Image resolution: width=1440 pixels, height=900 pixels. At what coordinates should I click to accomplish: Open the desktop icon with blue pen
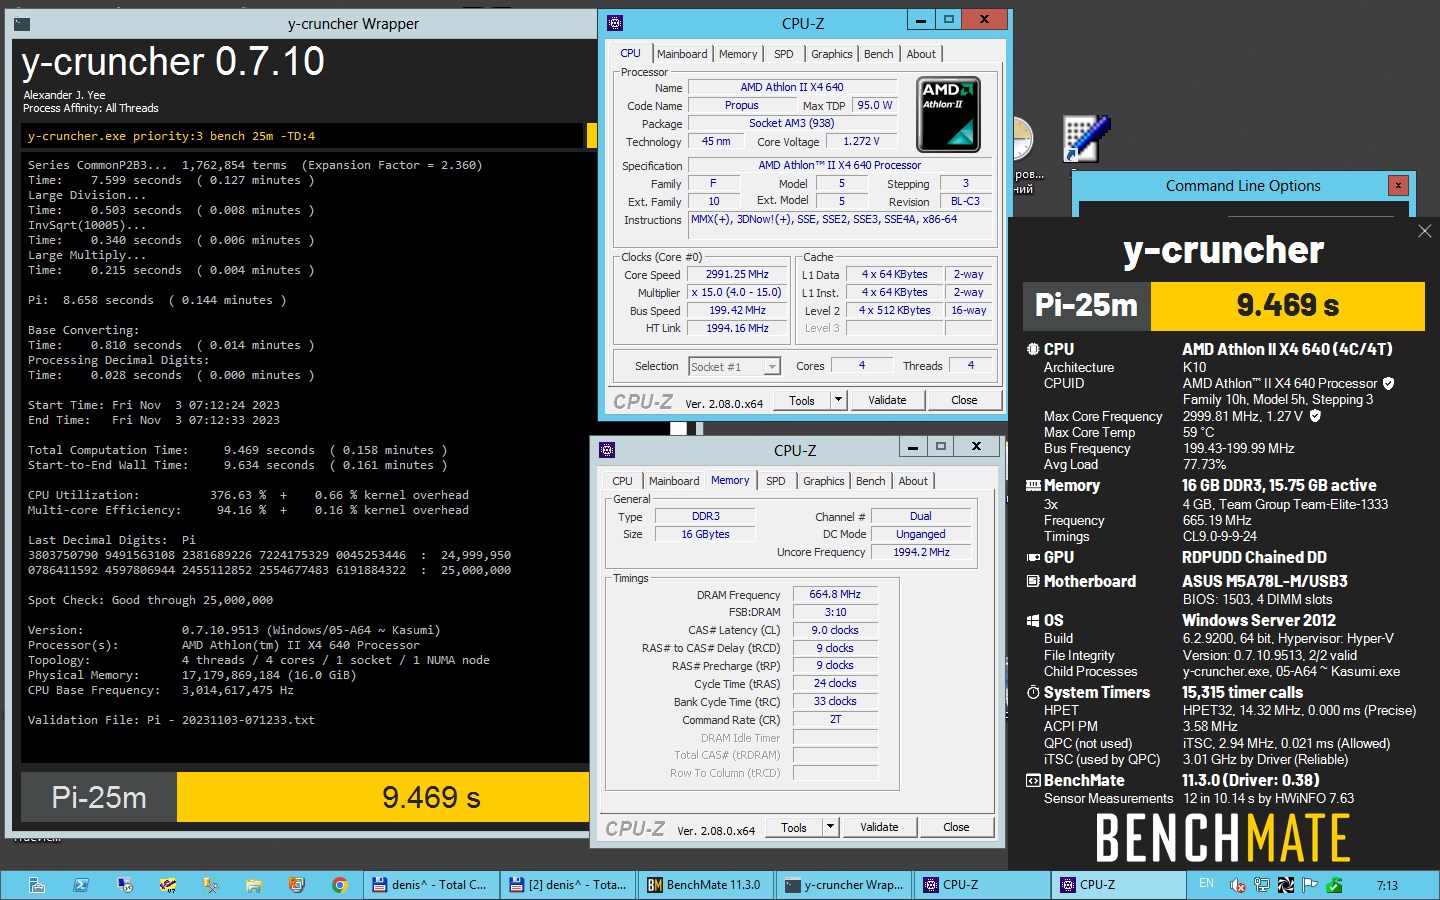click(1086, 137)
